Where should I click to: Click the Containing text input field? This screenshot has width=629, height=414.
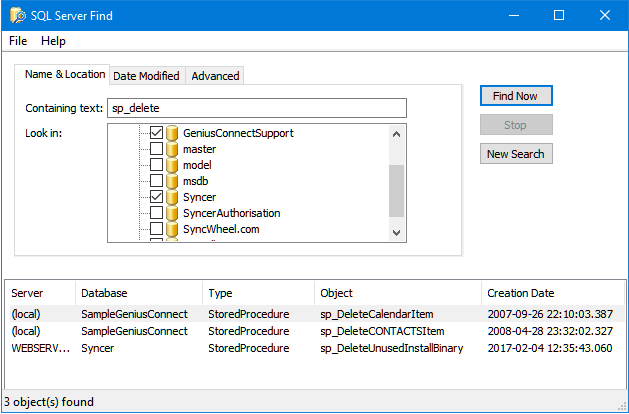pyautogui.click(x=257, y=108)
